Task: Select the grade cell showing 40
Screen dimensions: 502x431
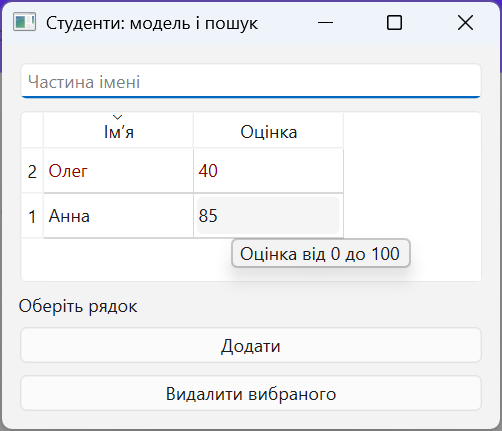Action: click(x=268, y=171)
